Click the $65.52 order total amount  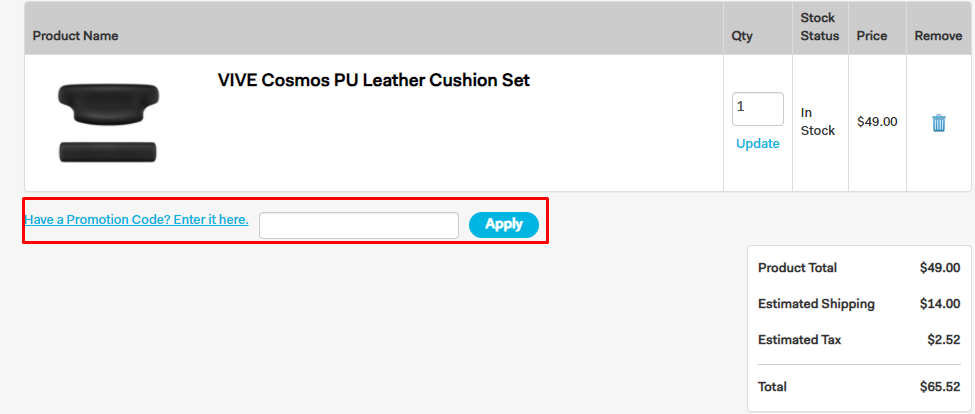940,387
